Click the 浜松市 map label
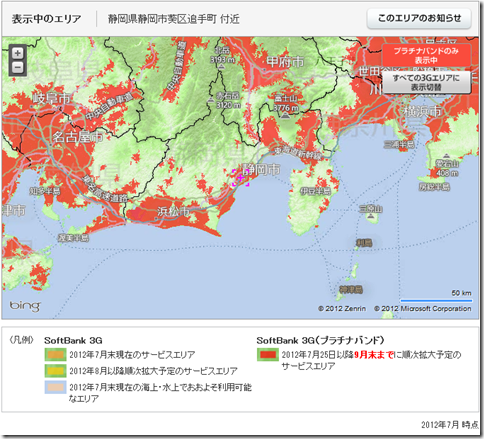 point(173,211)
